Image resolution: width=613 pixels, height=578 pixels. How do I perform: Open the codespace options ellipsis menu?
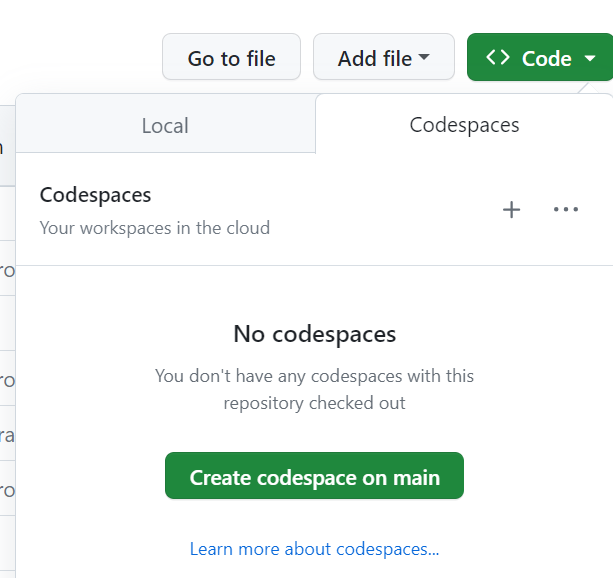566,210
